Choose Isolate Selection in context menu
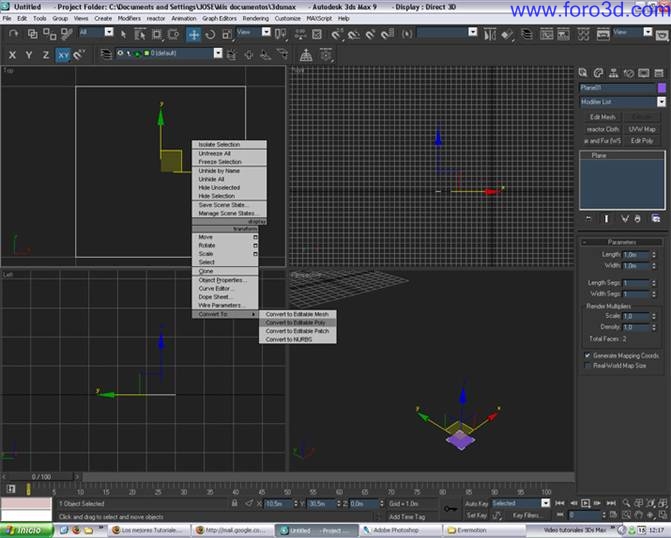This screenshot has width=671, height=538. (x=229, y=145)
